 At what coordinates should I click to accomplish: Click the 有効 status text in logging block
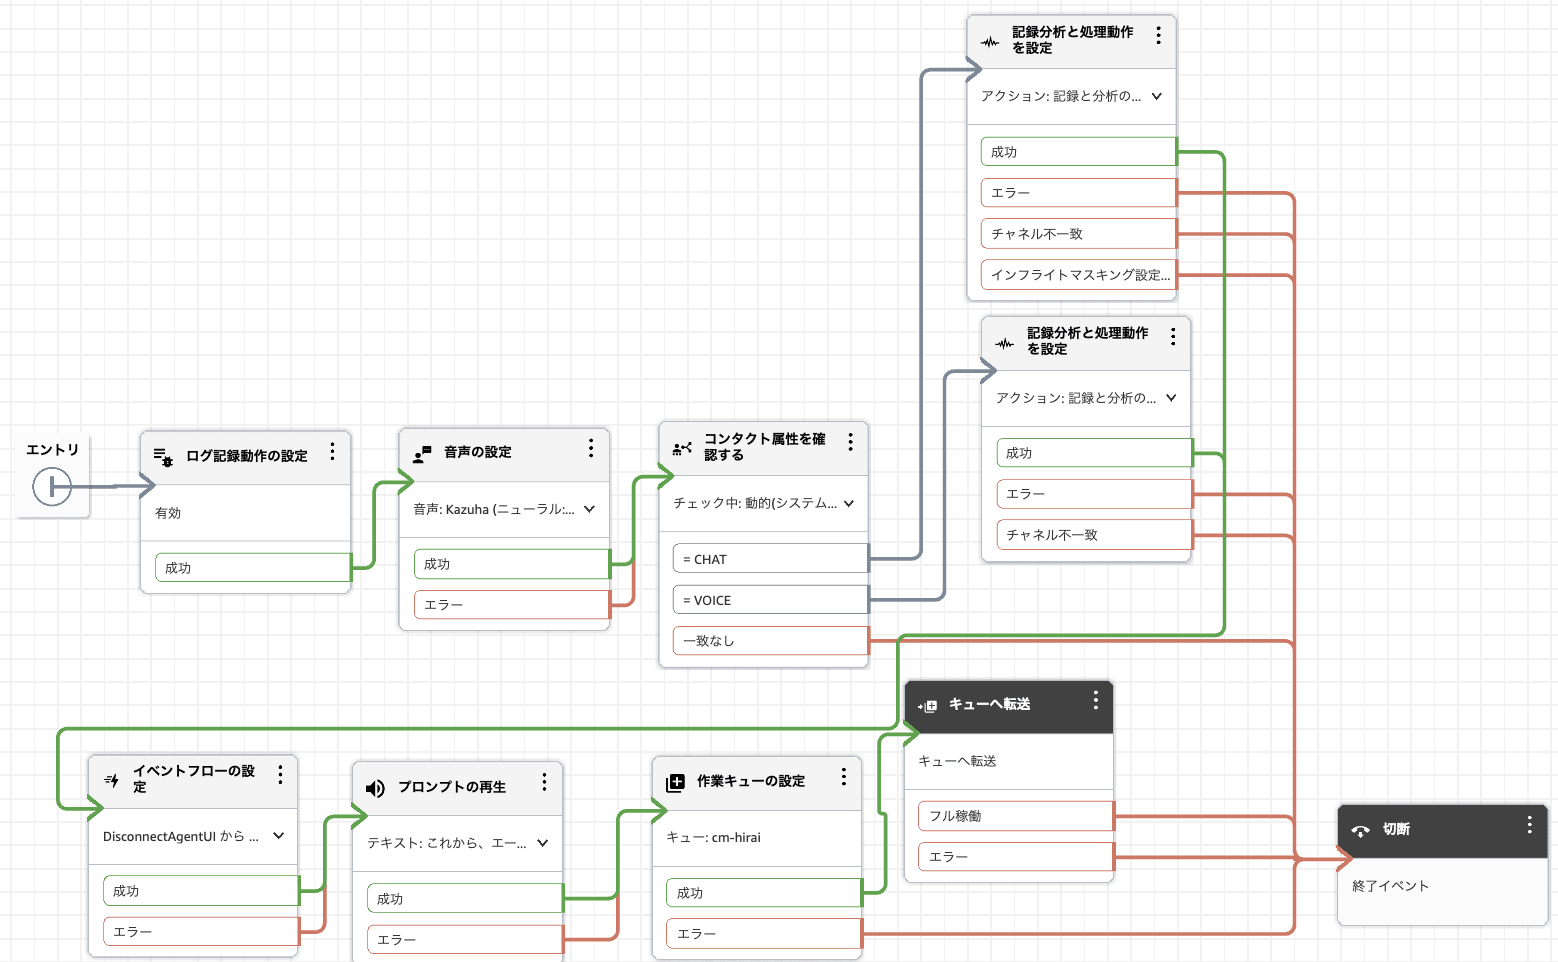[168, 513]
